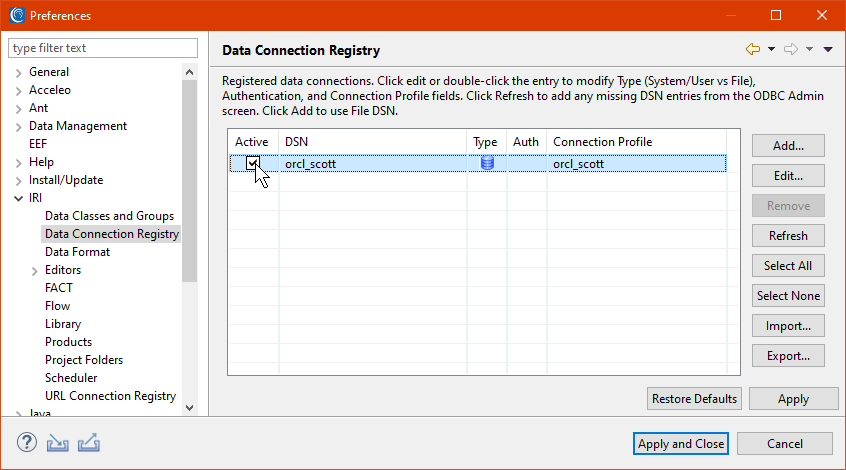The width and height of the screenshot is (846, 470).
Task: Close the Preferences window
Action: click(x=822, y=15)
